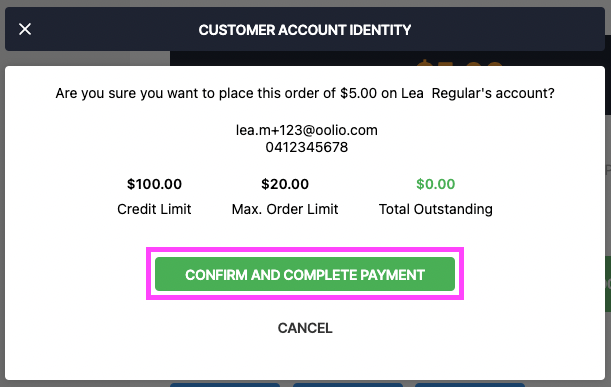Viewport: 611px width, 387px height.
Task: Click the middle blue button below dialog
Action: (348, 385)
